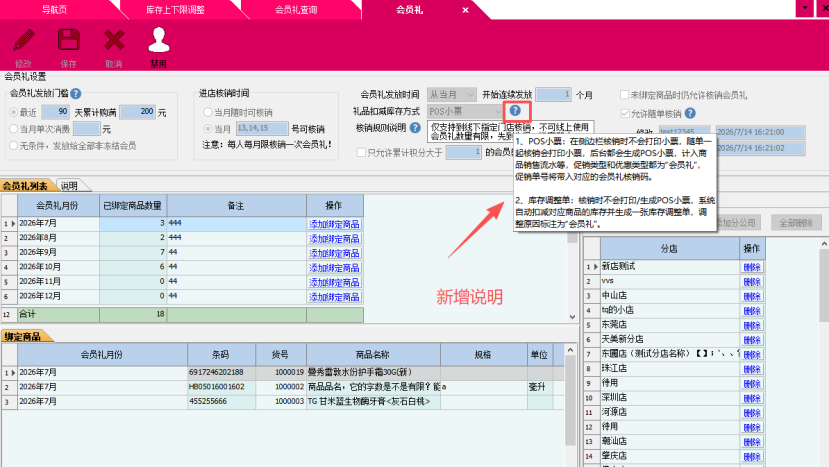Open help icon beside 核销规则说明
829x467 pixels.
click(416, 127)
